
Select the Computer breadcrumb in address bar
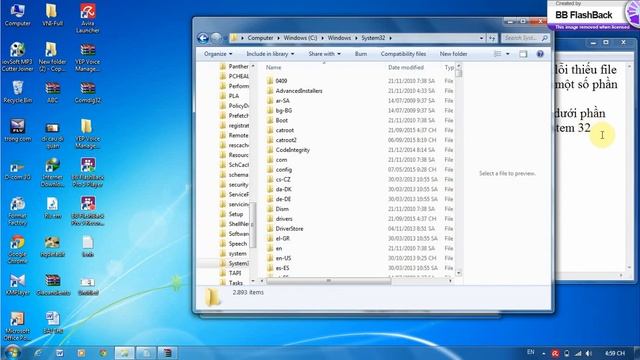(260, 38)
